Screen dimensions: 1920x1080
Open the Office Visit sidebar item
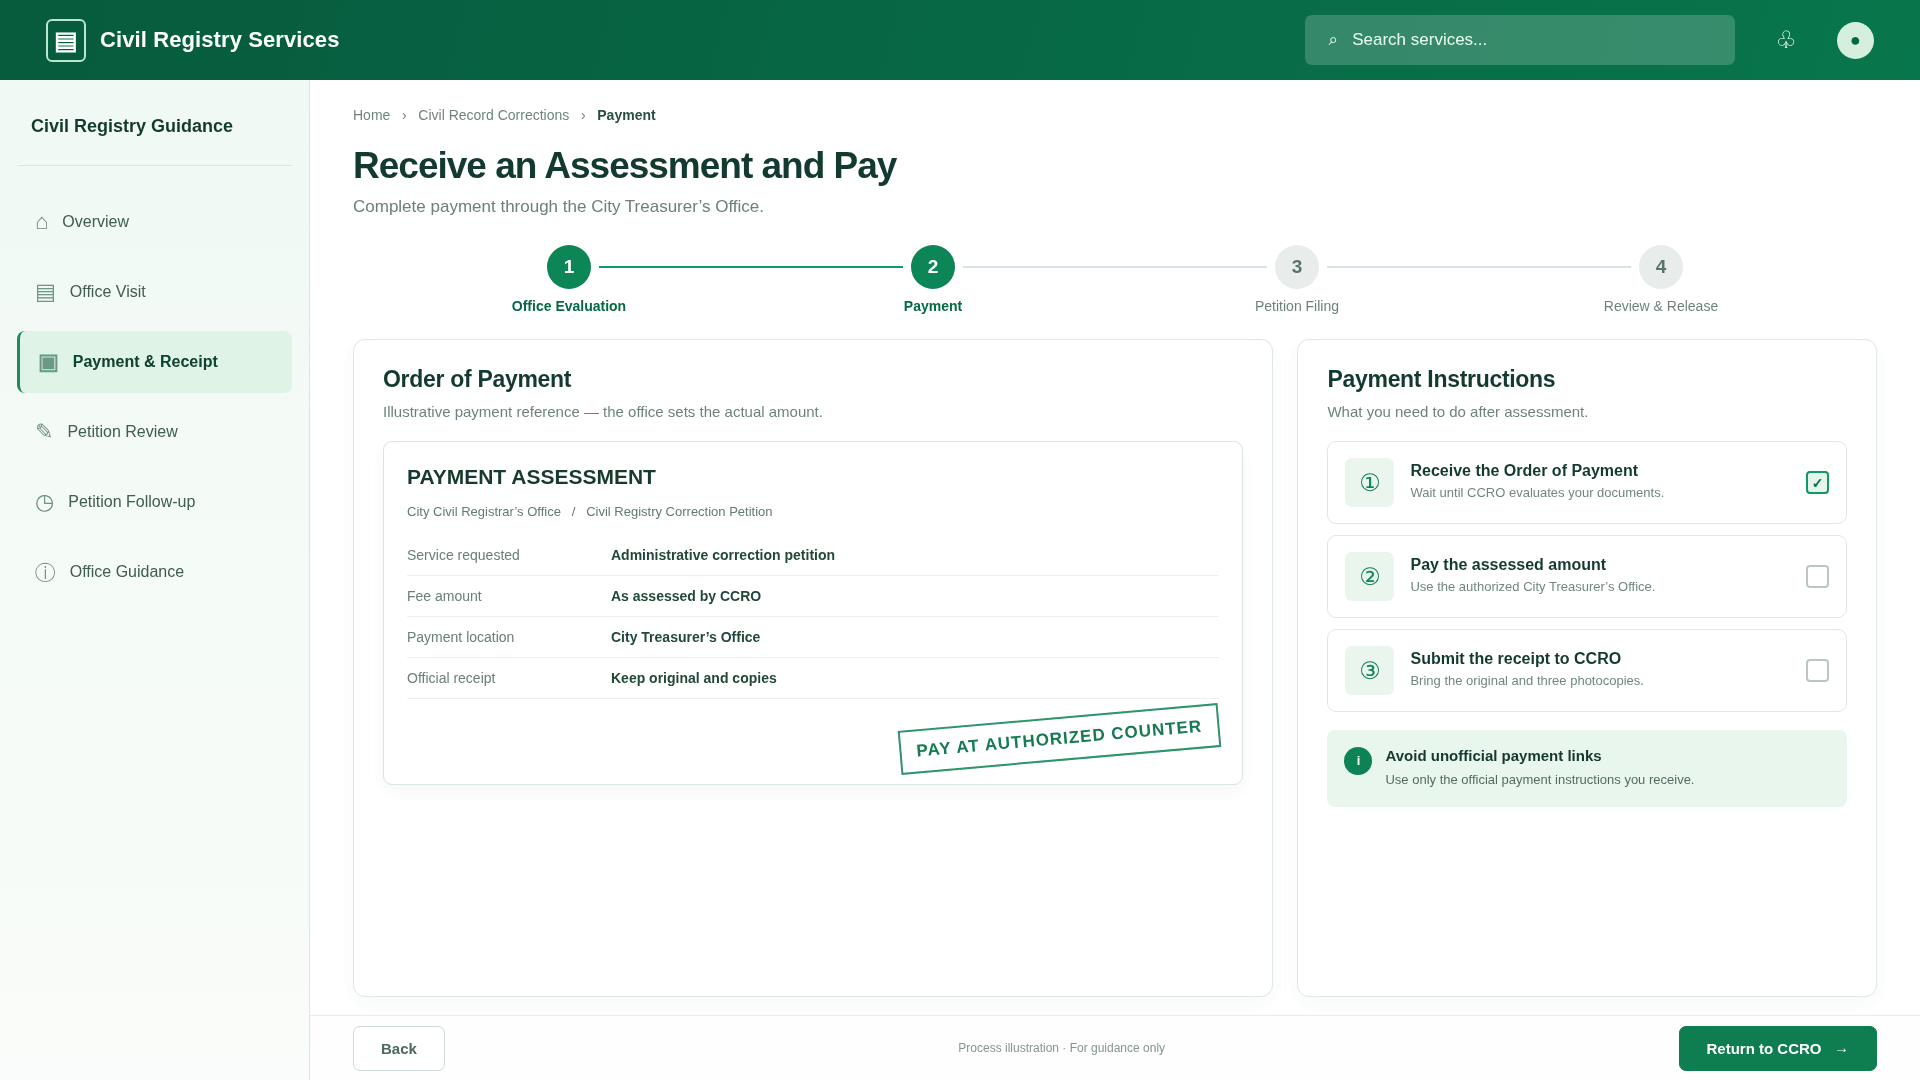[x=154, y=292]
